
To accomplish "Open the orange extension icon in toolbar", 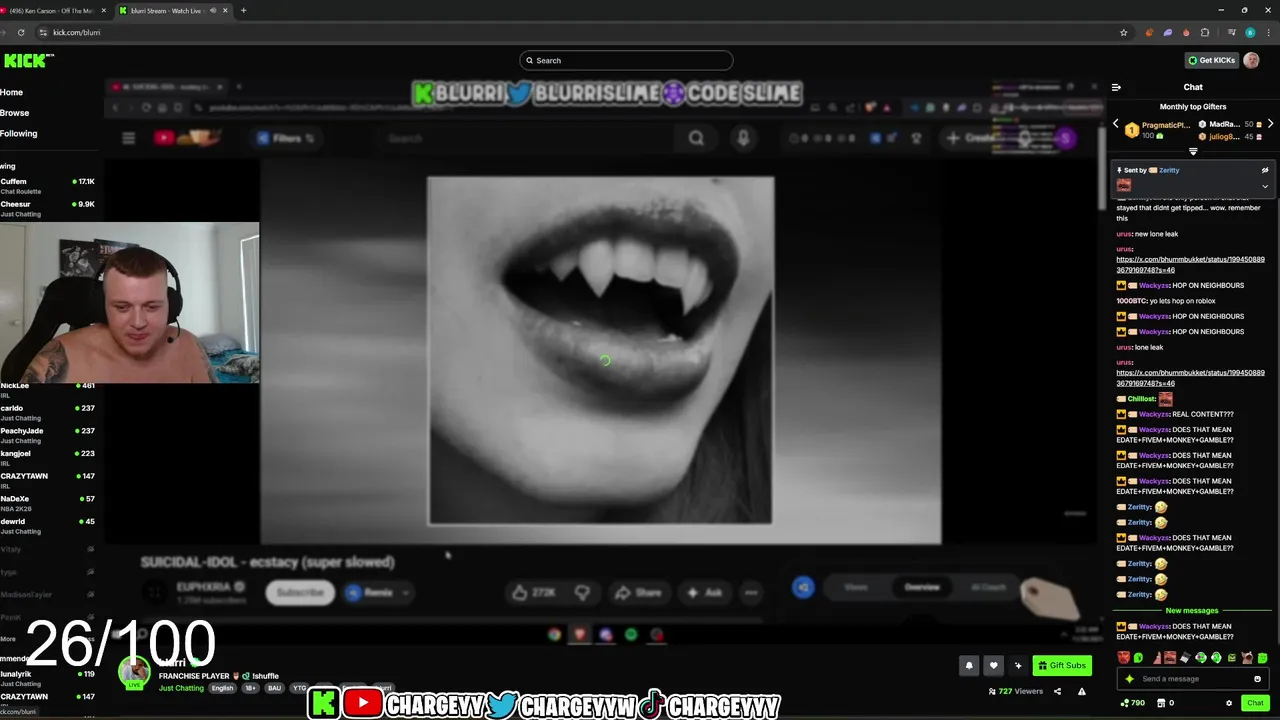I will (1149, 32).
